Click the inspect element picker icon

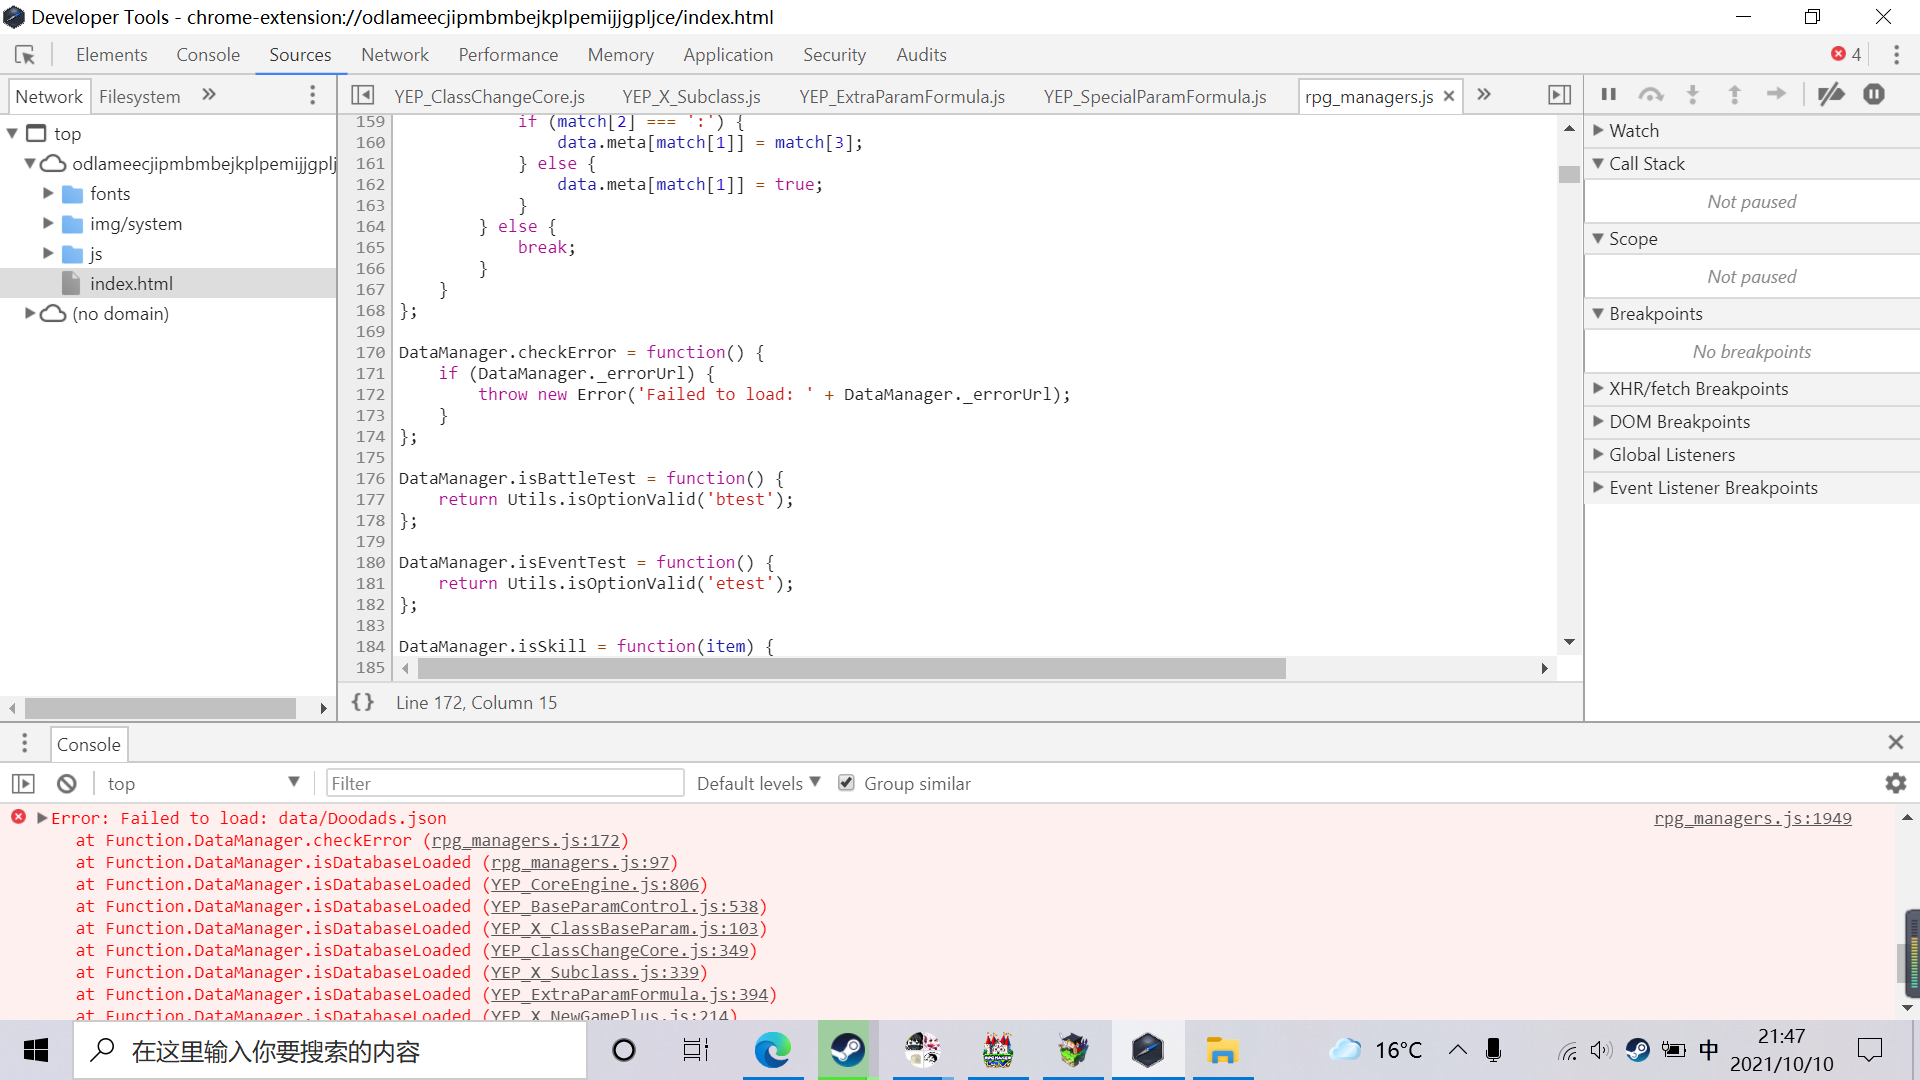click(25, 55)
